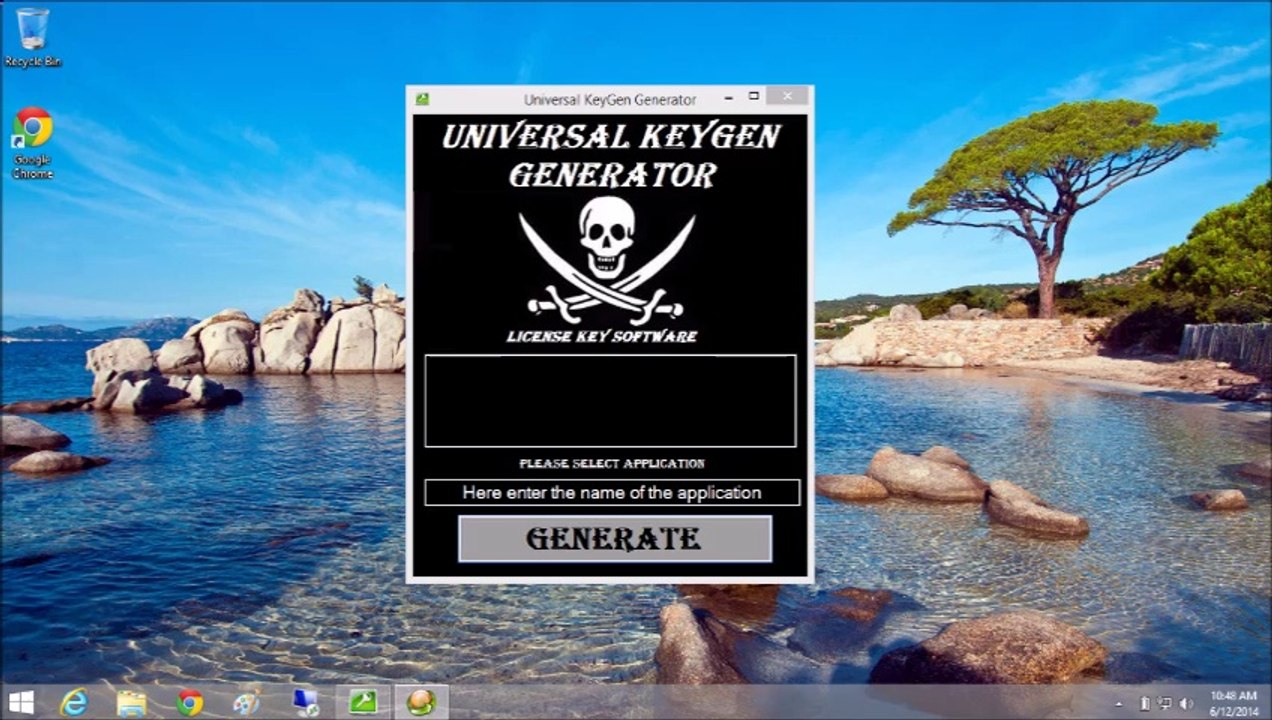The height and width of the screenshot is (720, 1272).
Task: Click the green window icon in title bar
Action: 423,99
